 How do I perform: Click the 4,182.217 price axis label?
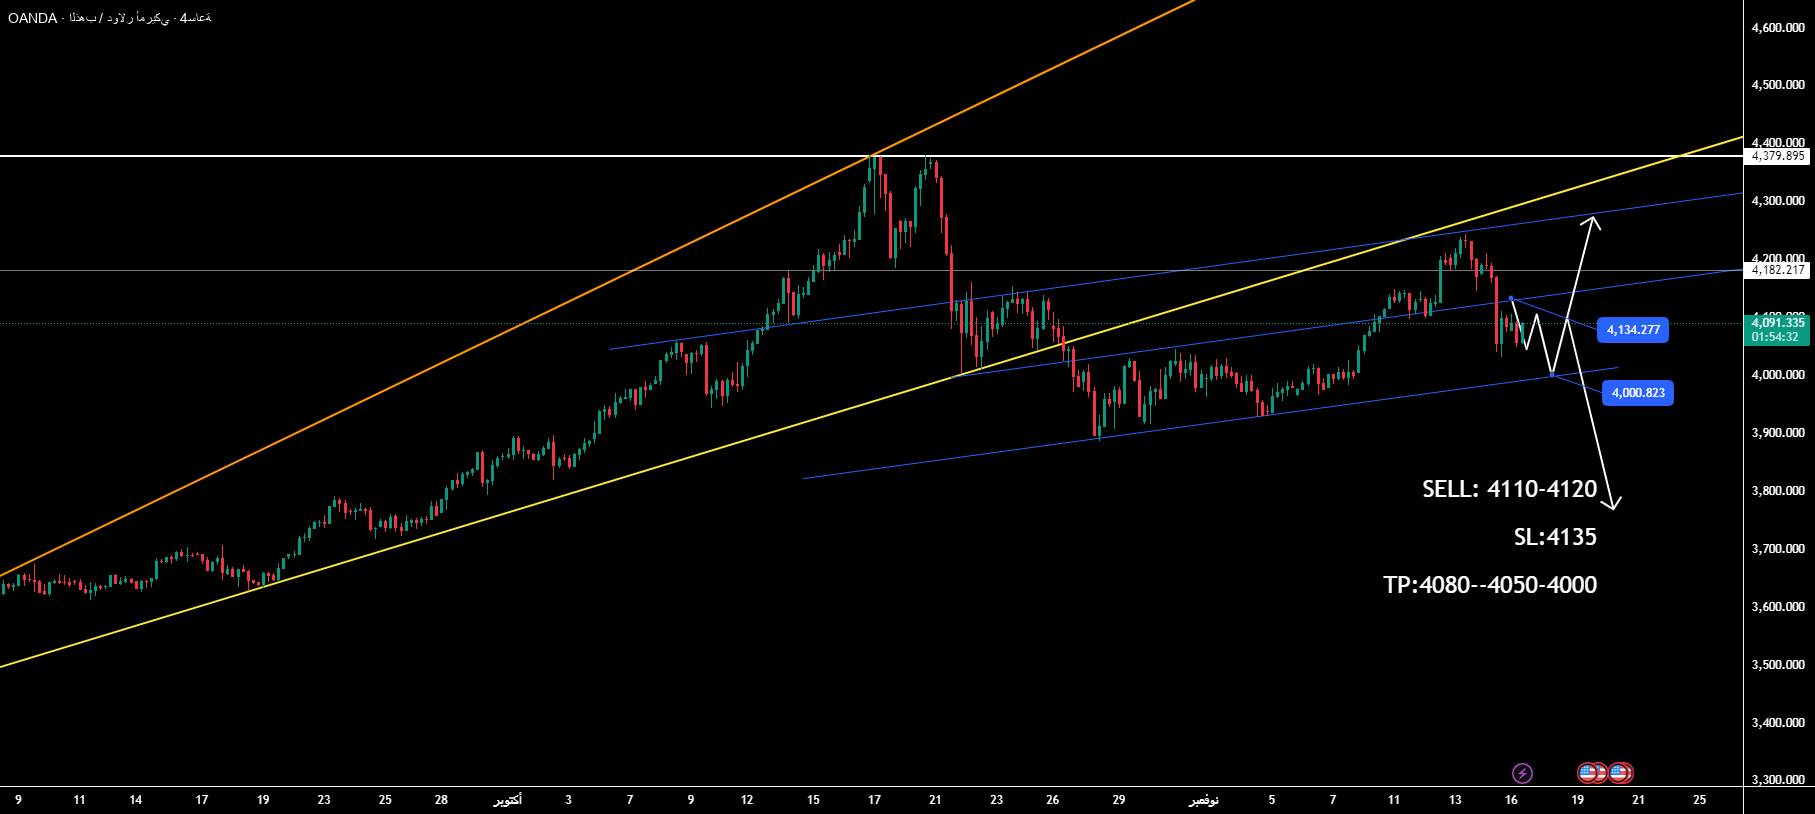[1778, 270]
